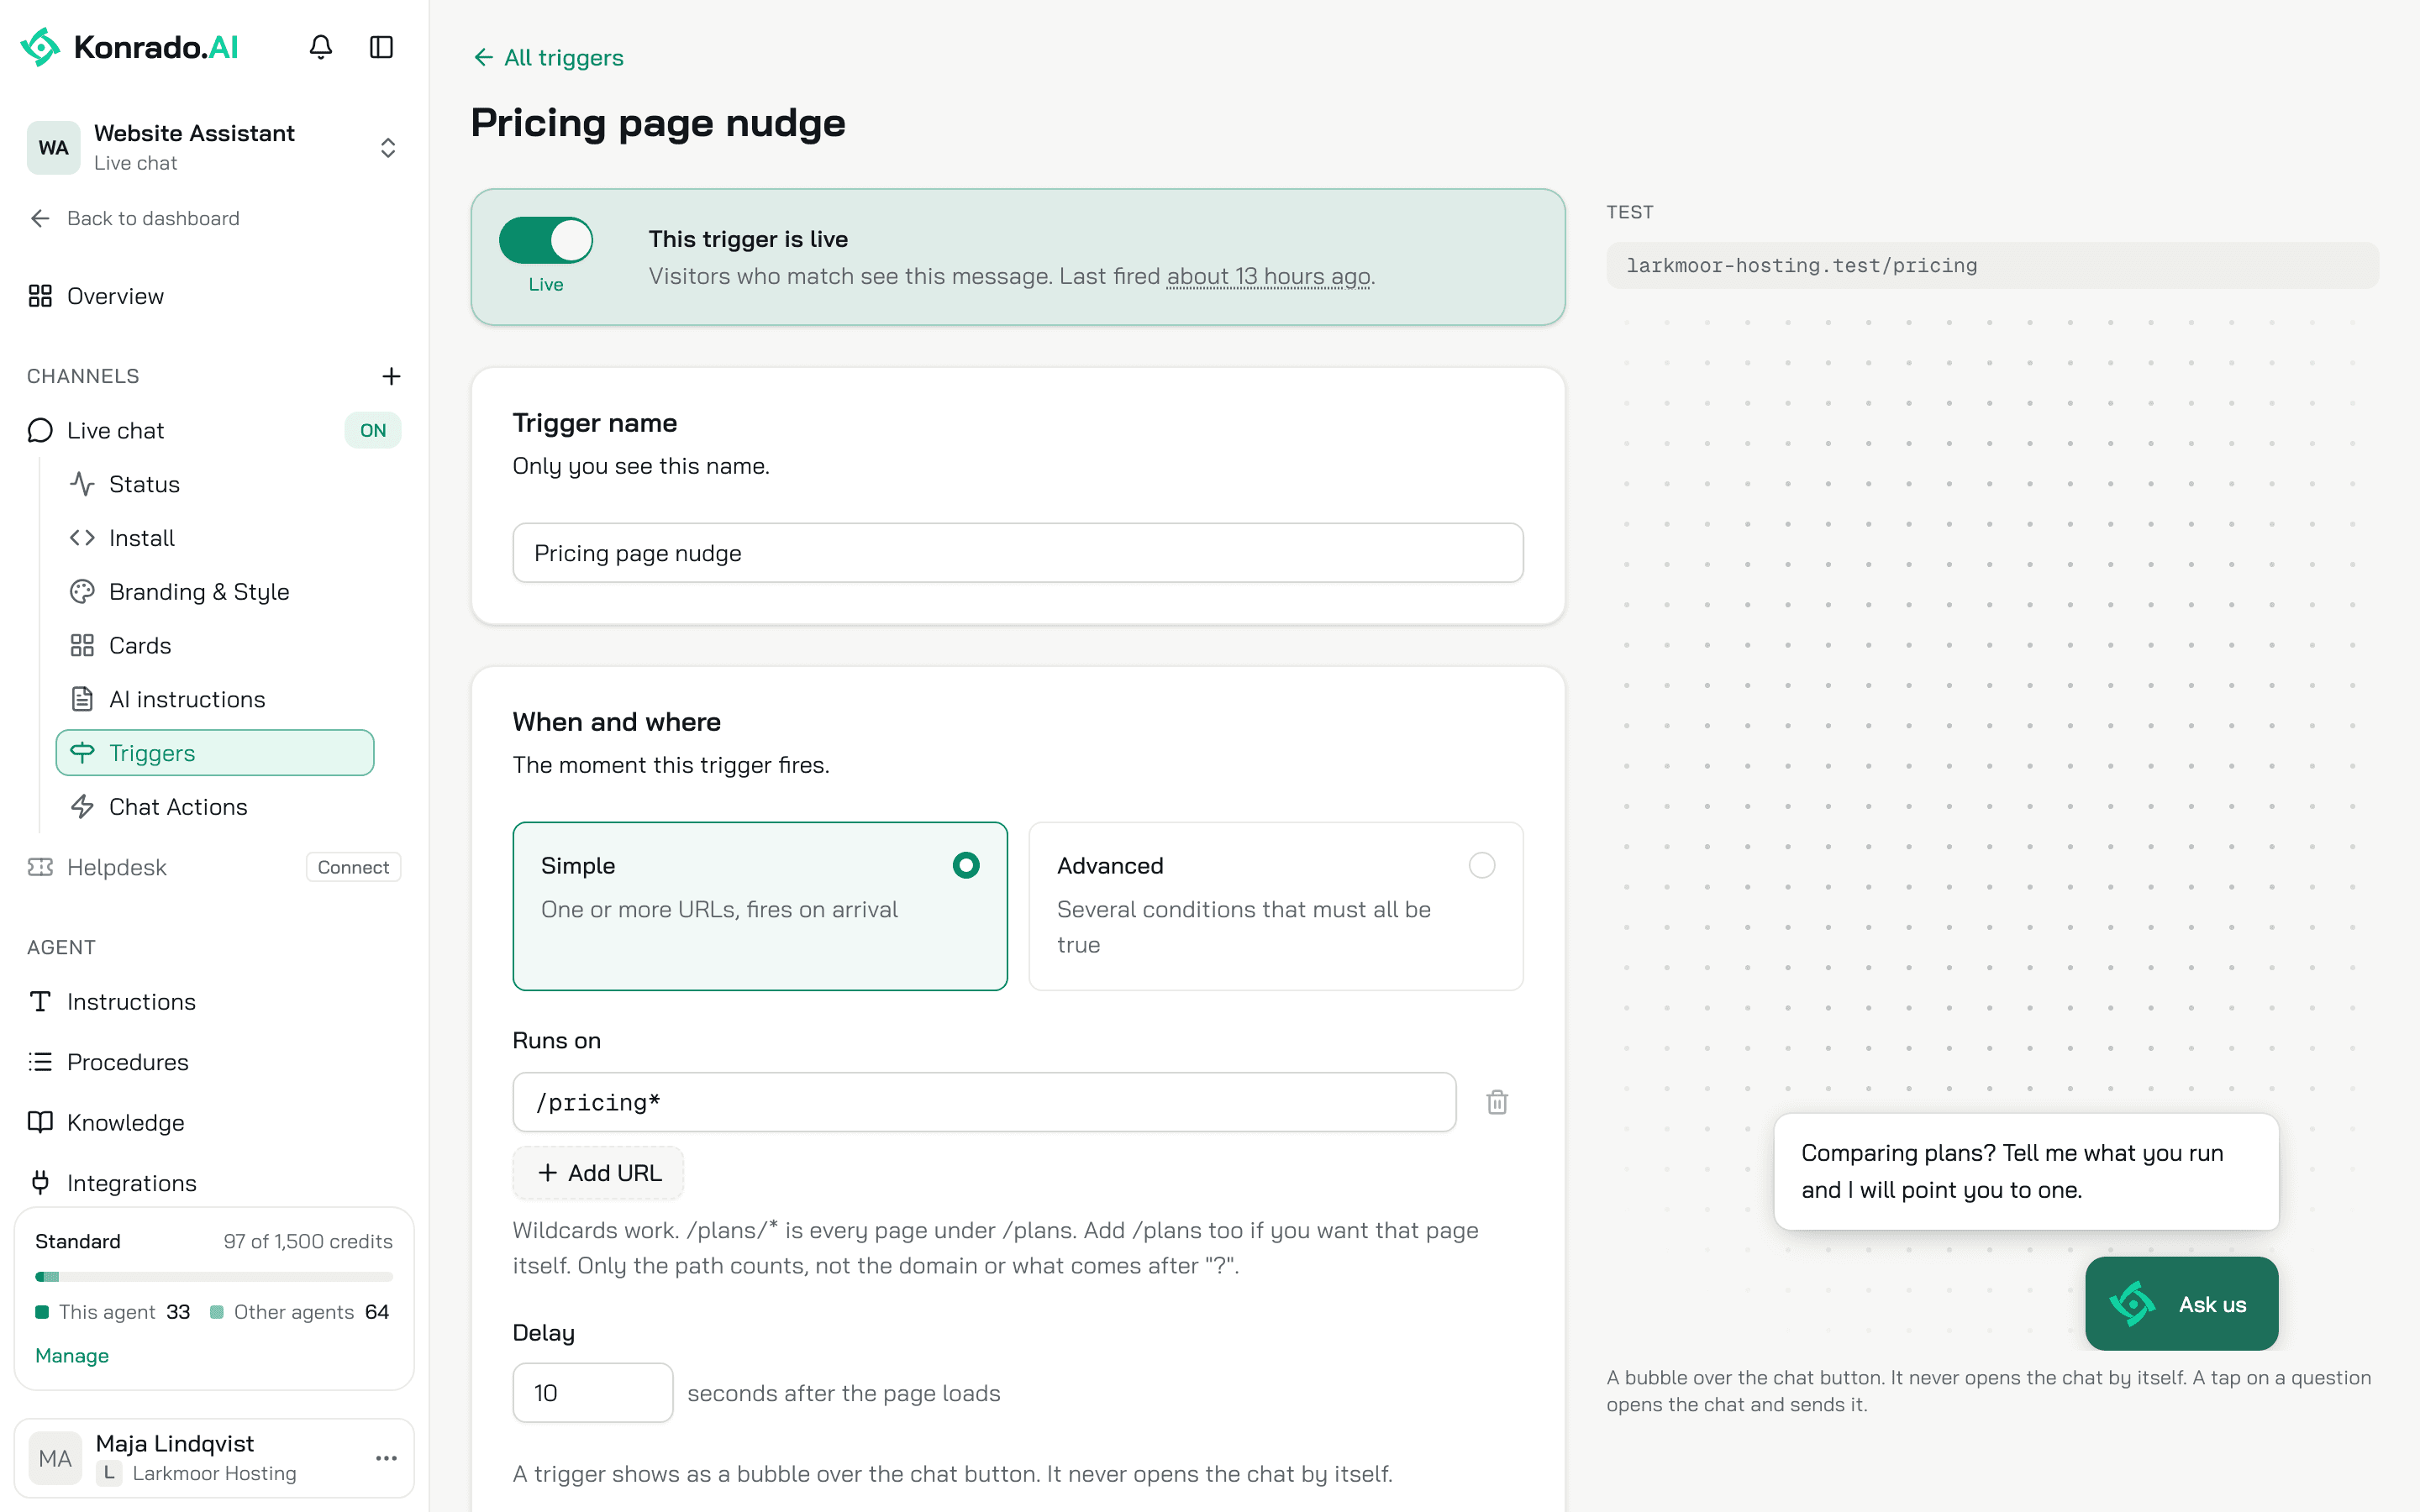Image resolution: width=2420 pixels, height=1512 pixels.
Task: Click the delay seconds field
Action: 593,1393
